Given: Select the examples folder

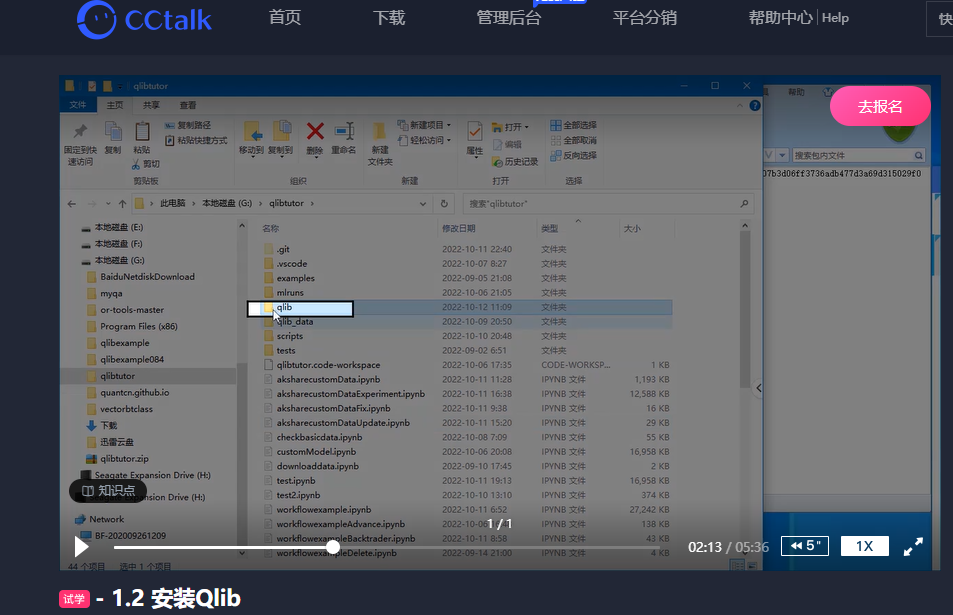Looking at the screenshot, I should point(295,278).
